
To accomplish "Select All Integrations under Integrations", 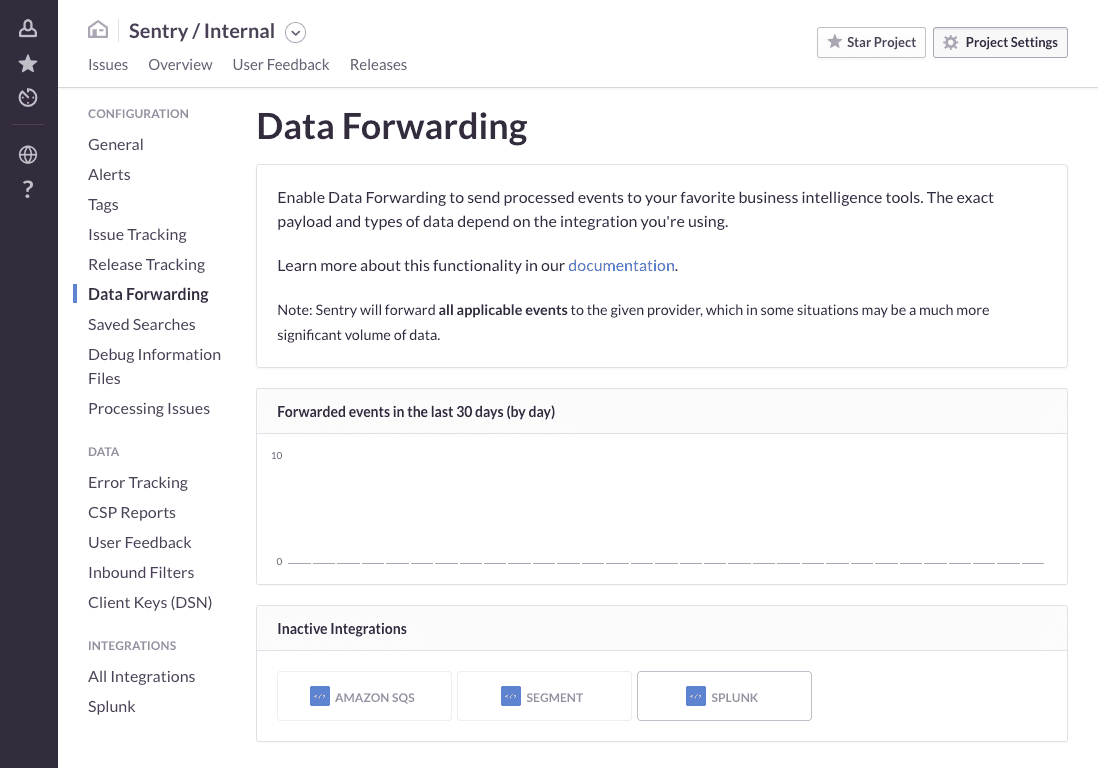I will coord(142,676).
